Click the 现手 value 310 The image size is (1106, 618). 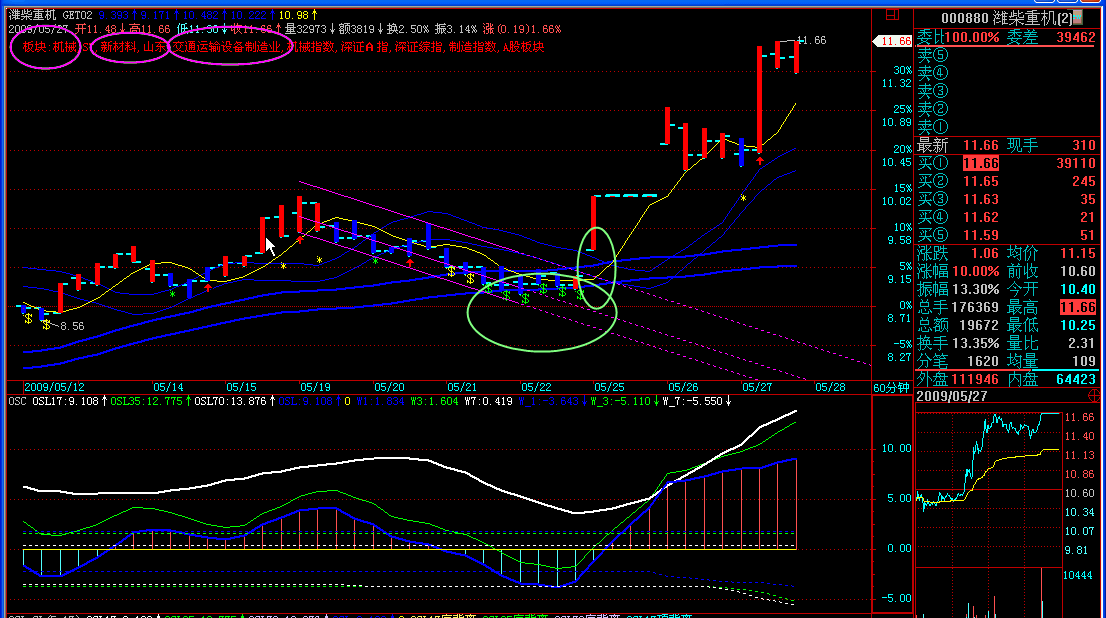[1084, 145]
